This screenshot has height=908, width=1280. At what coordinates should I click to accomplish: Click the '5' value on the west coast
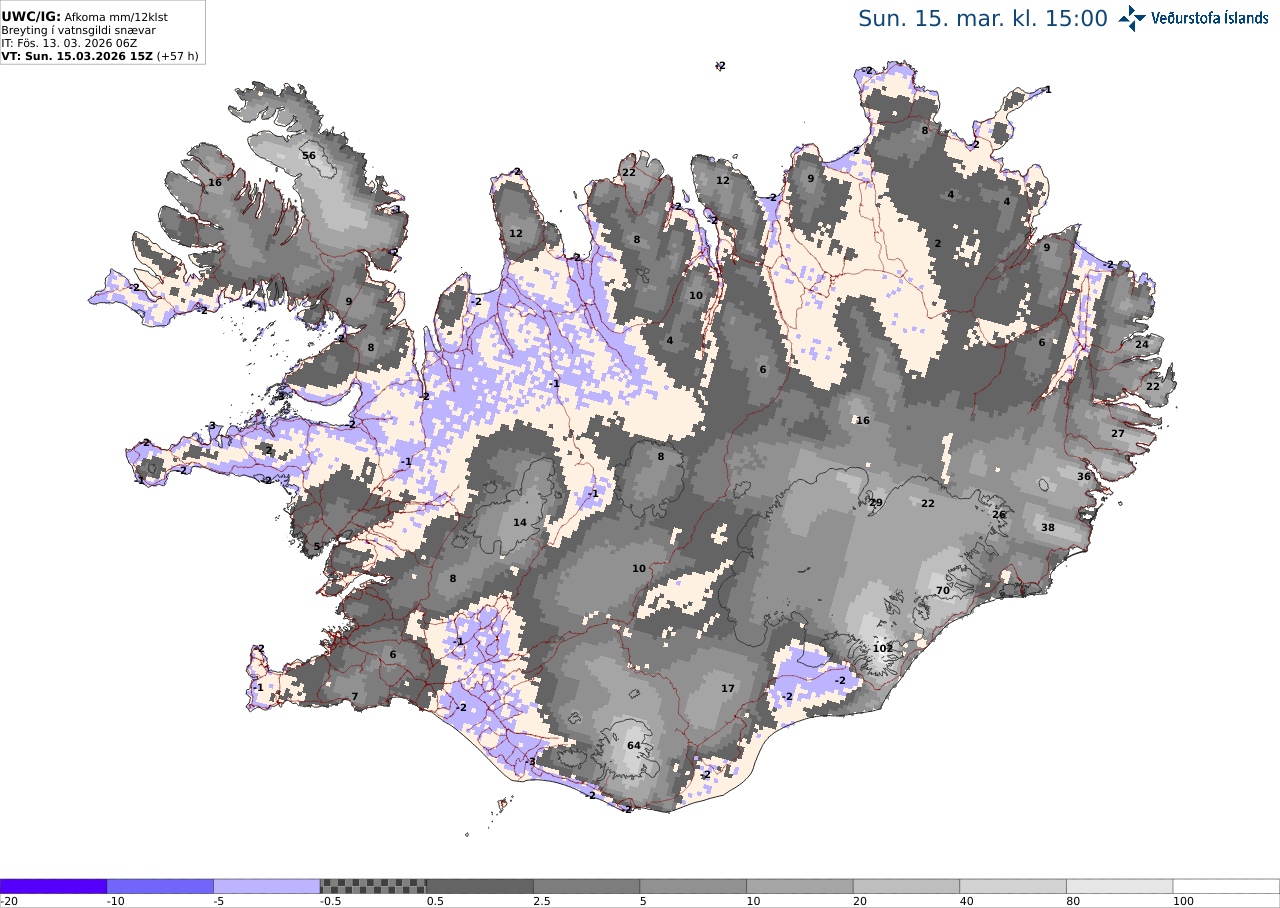tap(317, 547)
